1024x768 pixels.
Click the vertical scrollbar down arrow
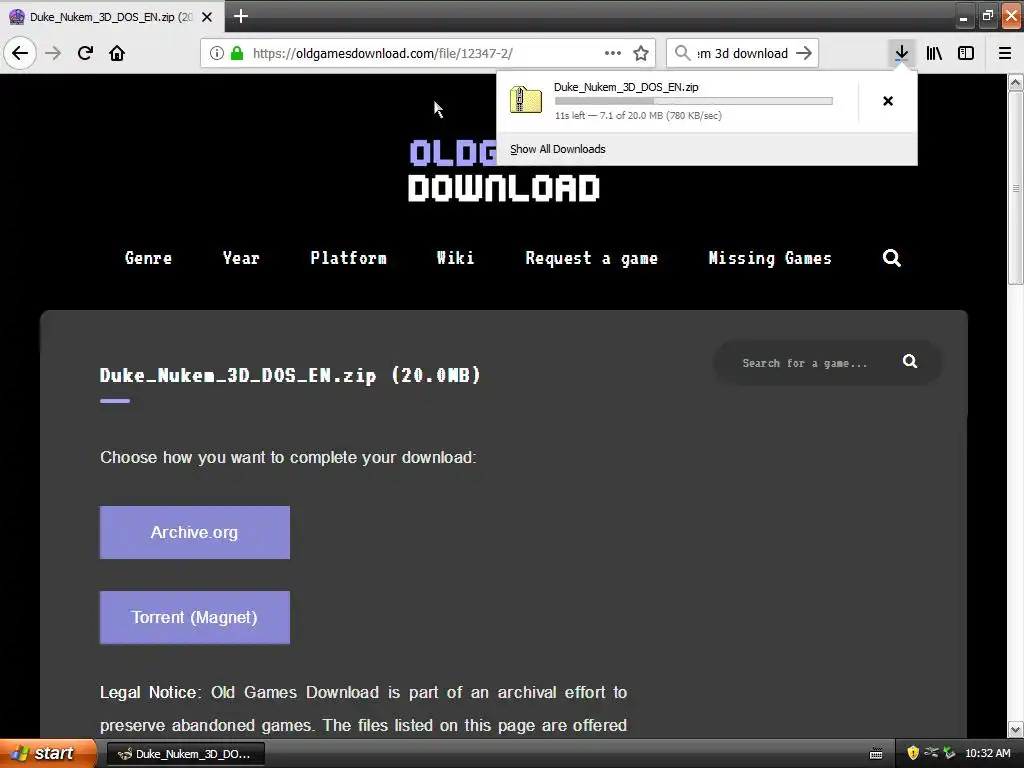tap(1015, 729)
